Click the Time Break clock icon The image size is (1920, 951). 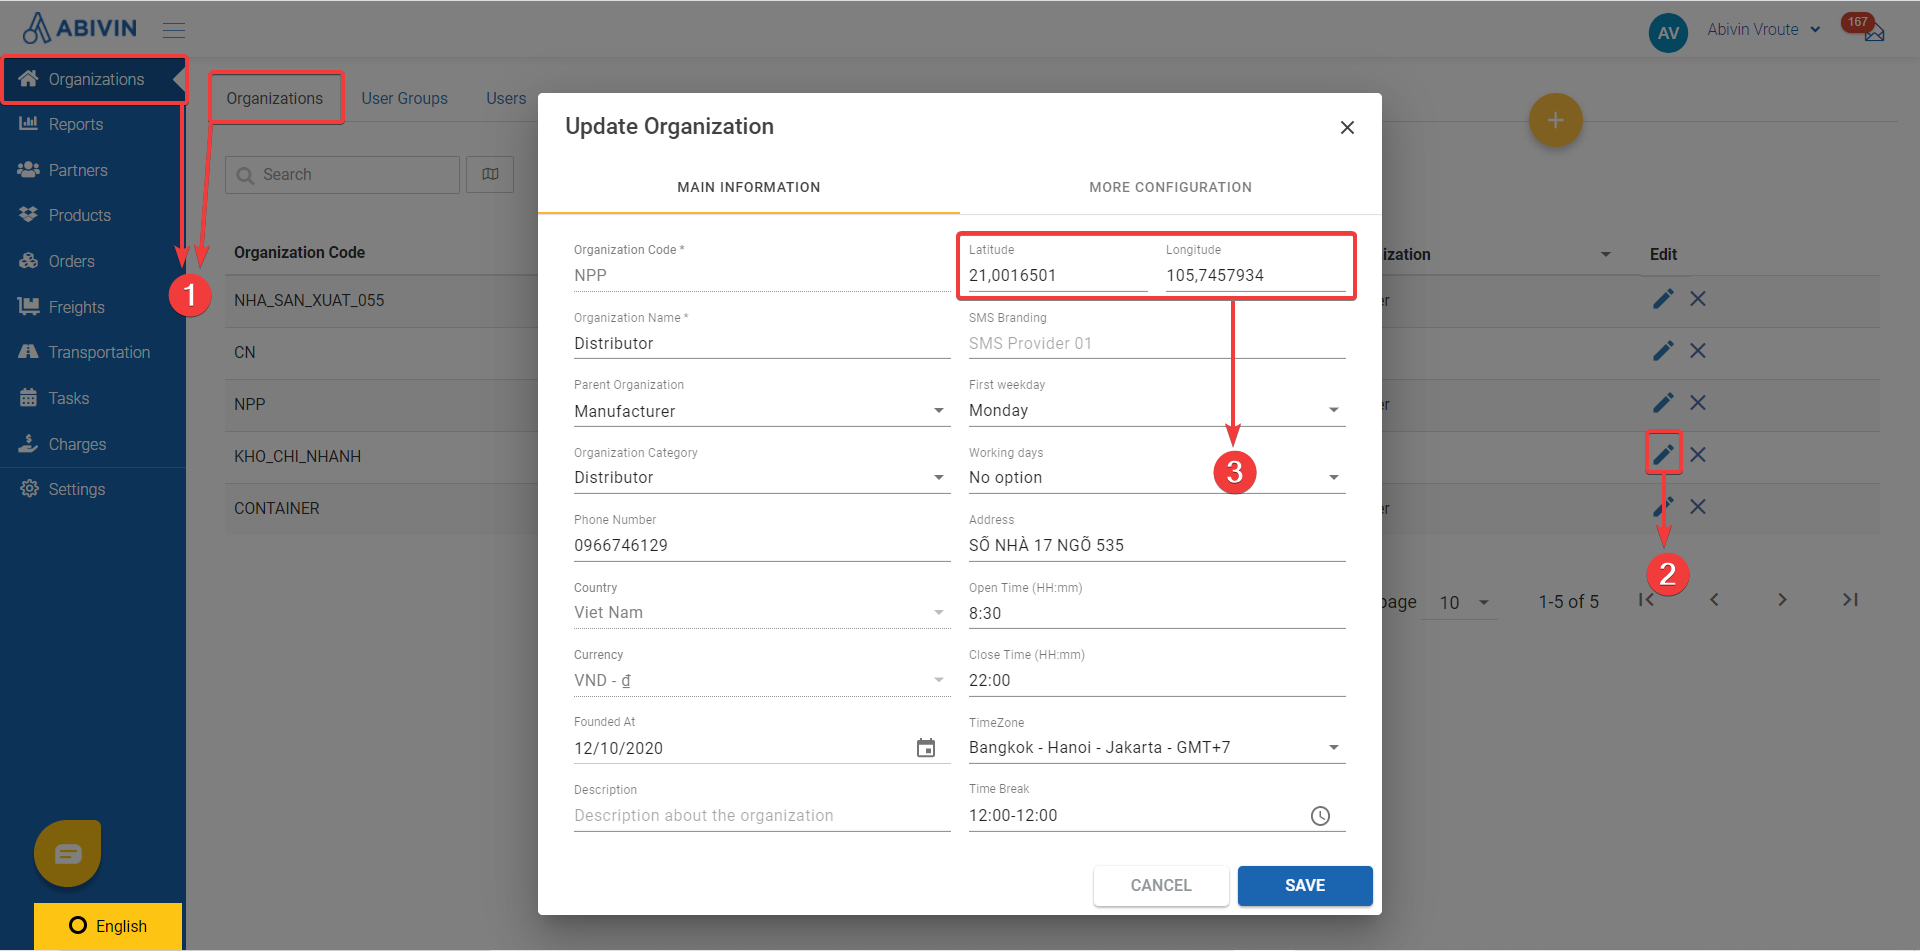[x=1320, y=816]
